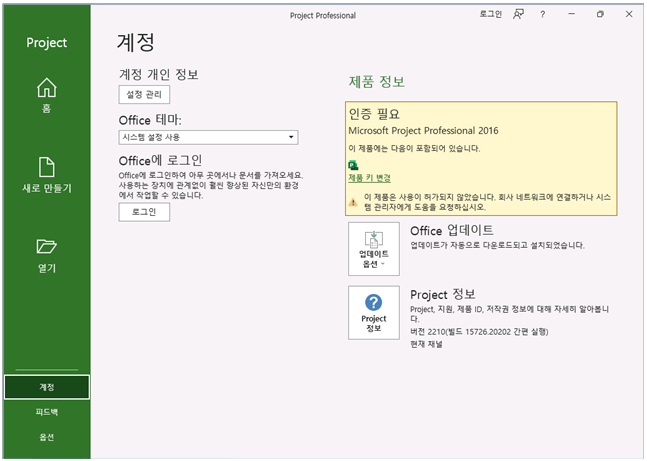The width and height of the screenshot is (647, 461).
Task: Click the 로그인 button under Office에 로그인
Action: [x=144, y=212]
